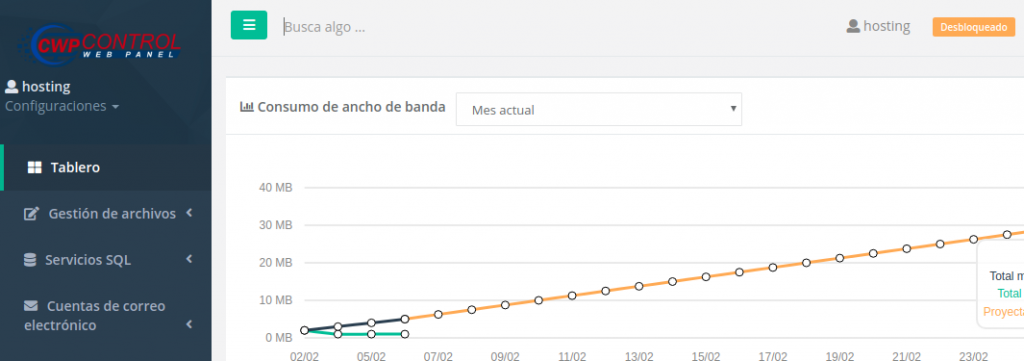Open the Configuraciones dropdown in sidebar

pyautogui.click(x=62, y=106)
